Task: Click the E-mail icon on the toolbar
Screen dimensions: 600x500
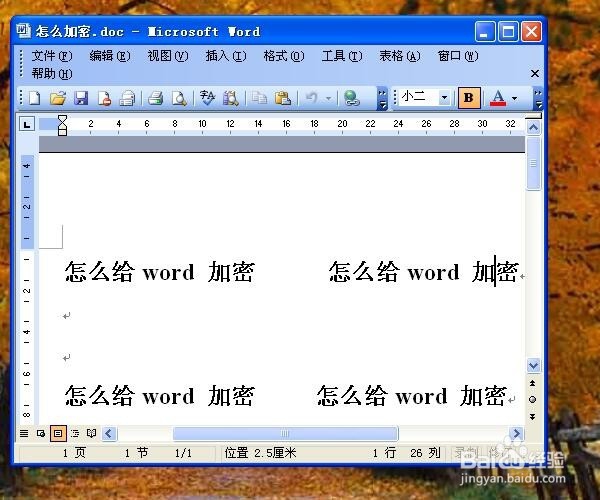Action: click(x=127, y=98)
